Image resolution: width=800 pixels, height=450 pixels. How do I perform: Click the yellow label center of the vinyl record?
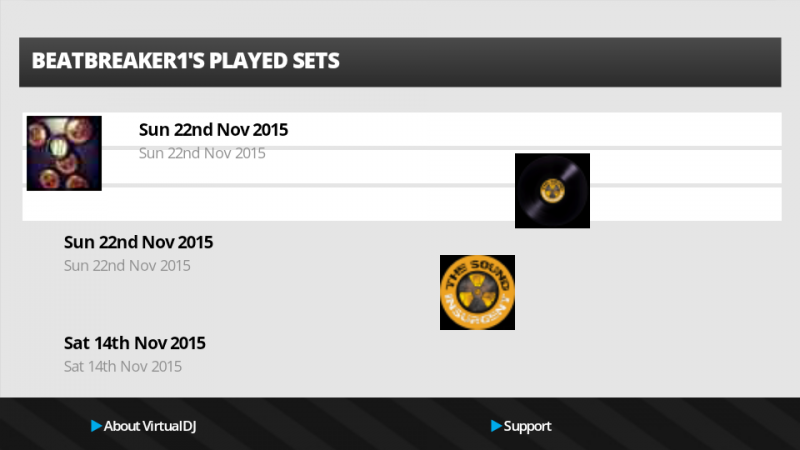pyautogui.click(x=552, y=188)
